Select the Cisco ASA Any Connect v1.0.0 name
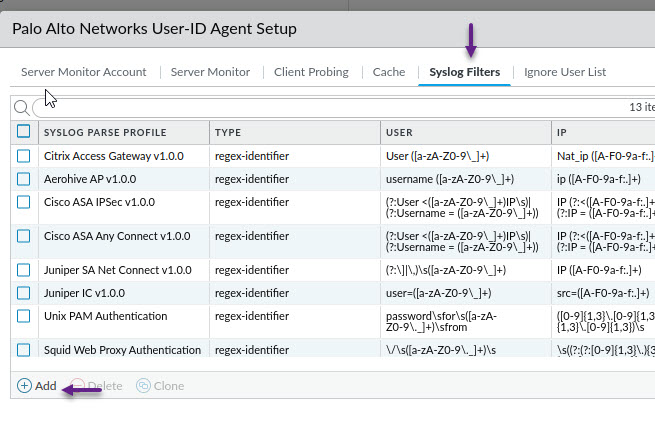The image size is (655, 423). pos(117,236)
